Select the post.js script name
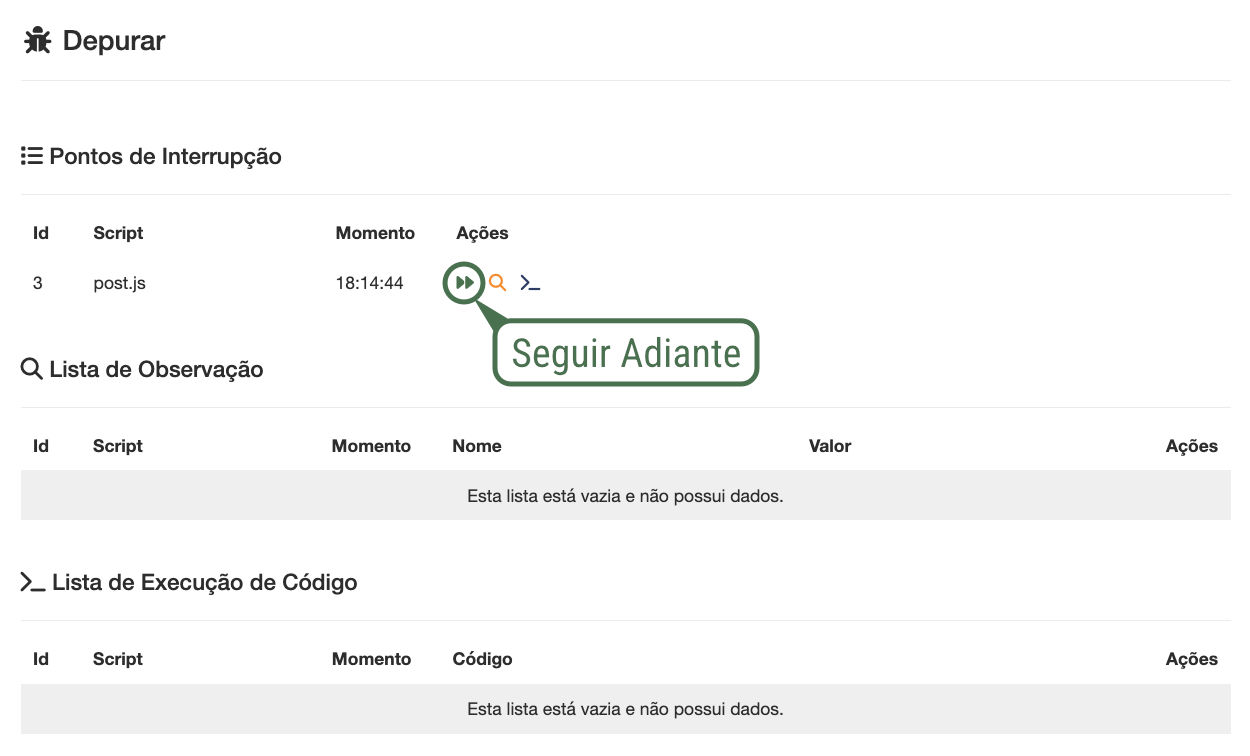Viewport: 1250px width, 756px height. pos(119,283)
